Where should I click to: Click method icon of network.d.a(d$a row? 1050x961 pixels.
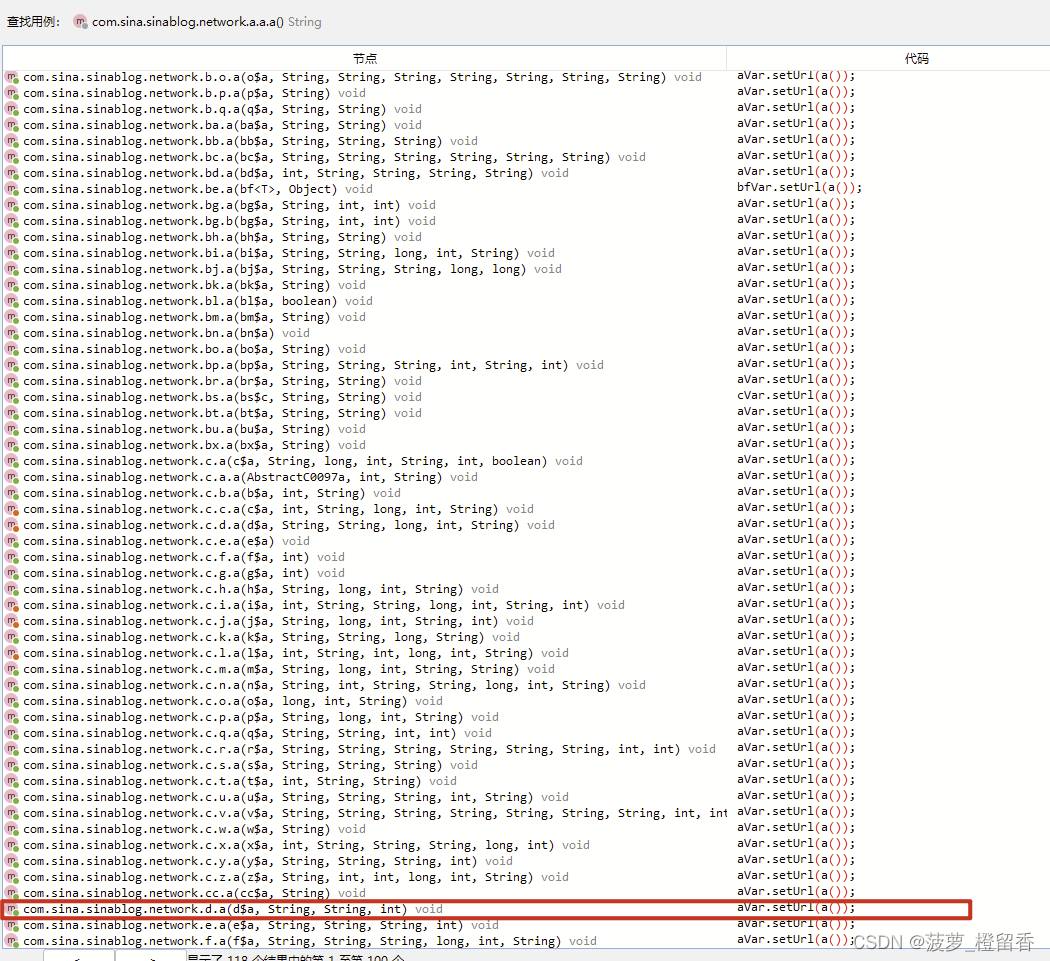click(x=12, y=909)
